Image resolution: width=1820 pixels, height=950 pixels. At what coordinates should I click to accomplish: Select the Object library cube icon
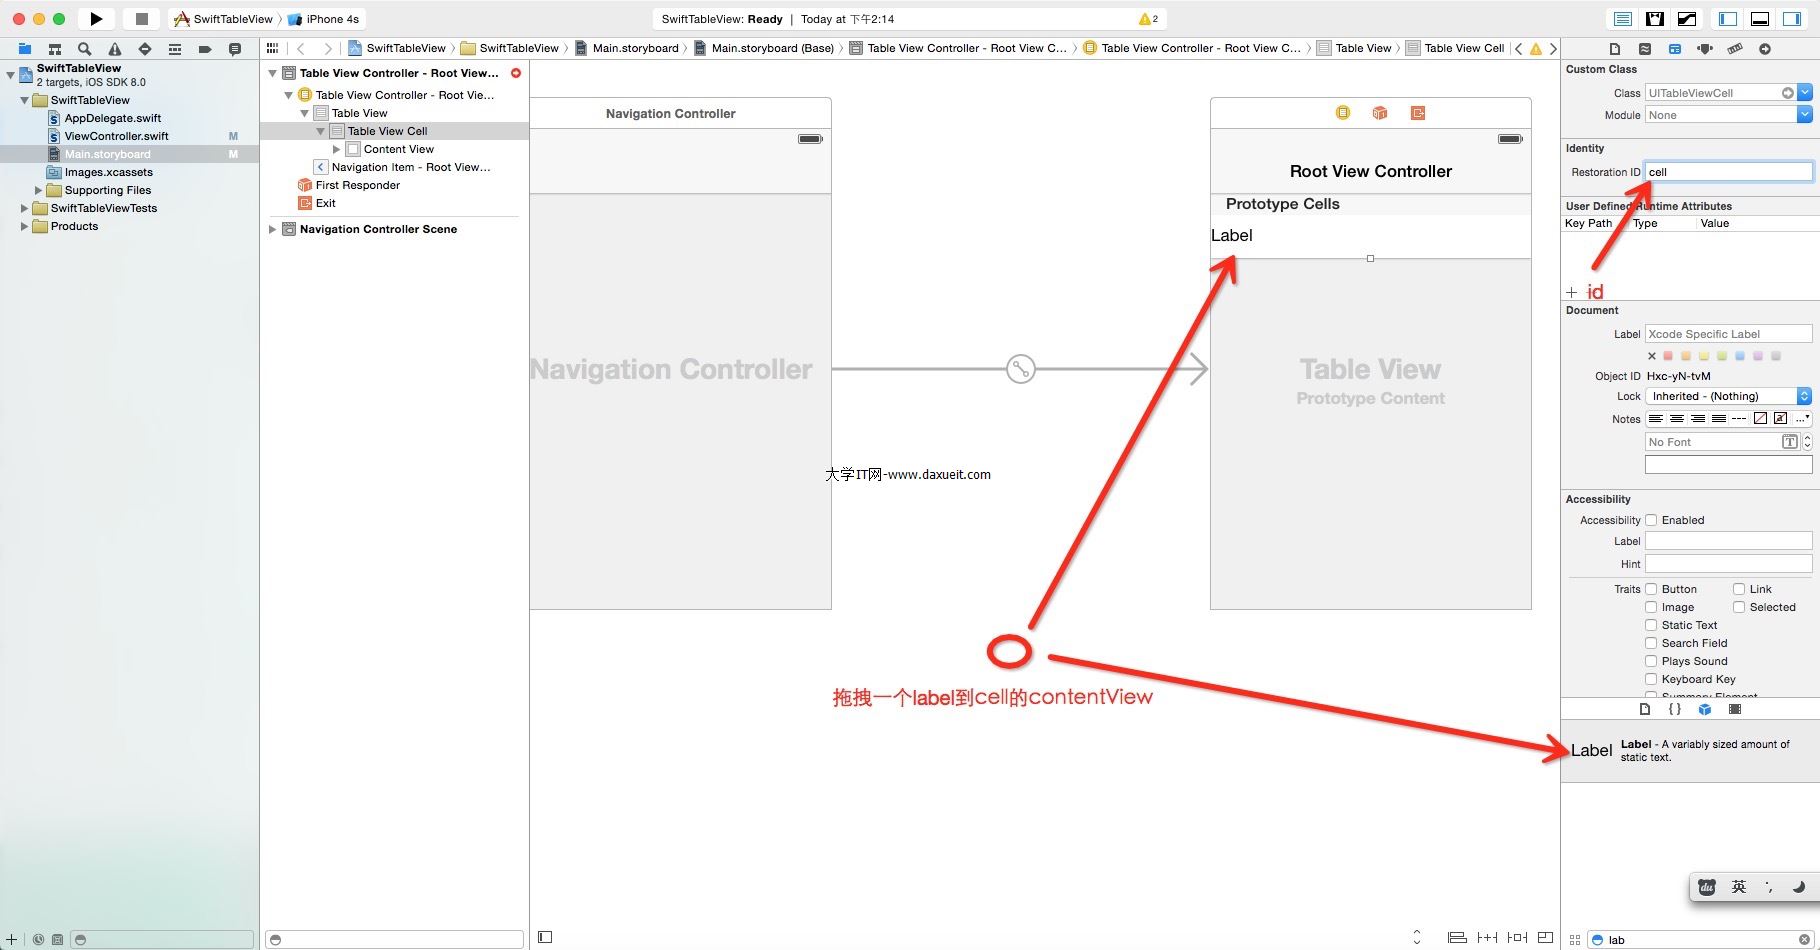[1705, 709]
